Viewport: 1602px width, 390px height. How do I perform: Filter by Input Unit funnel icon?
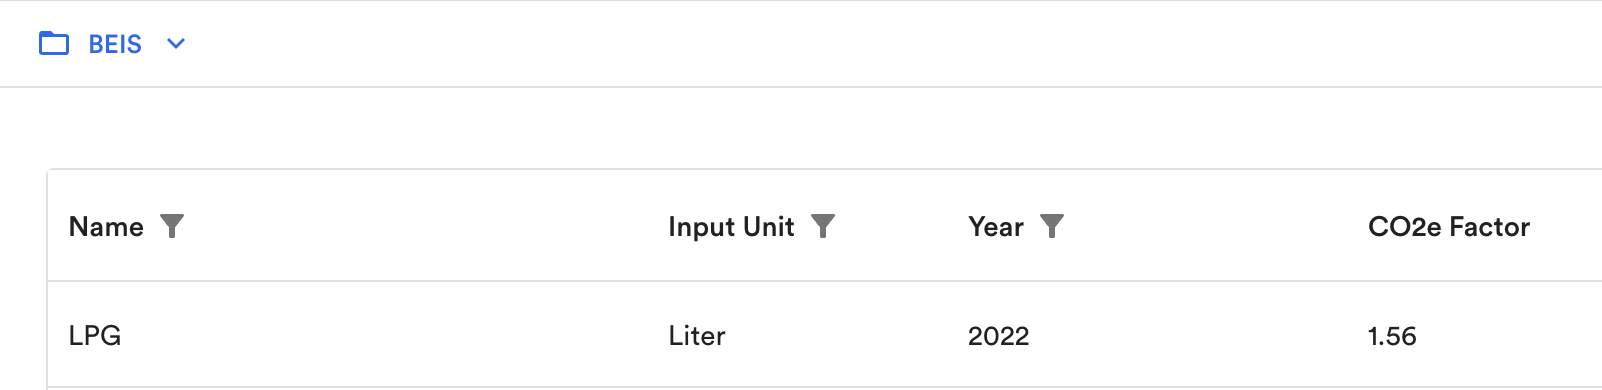pyautogui.click(x=822, y=226)
